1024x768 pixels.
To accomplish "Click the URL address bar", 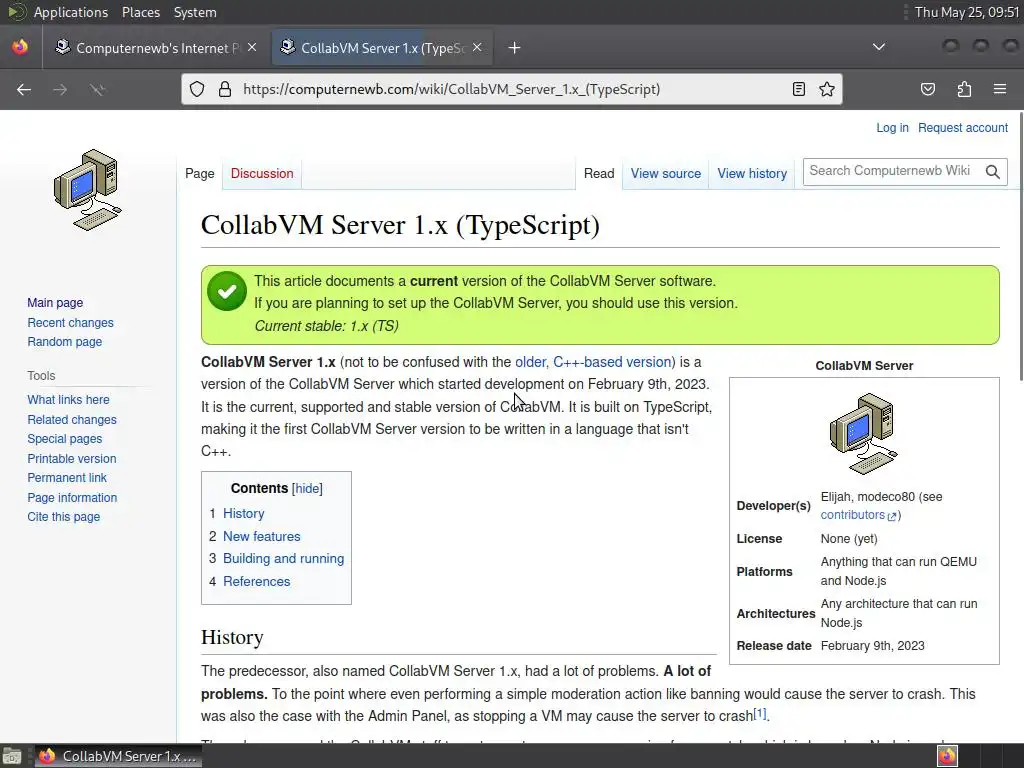I will tap(511, 89).
